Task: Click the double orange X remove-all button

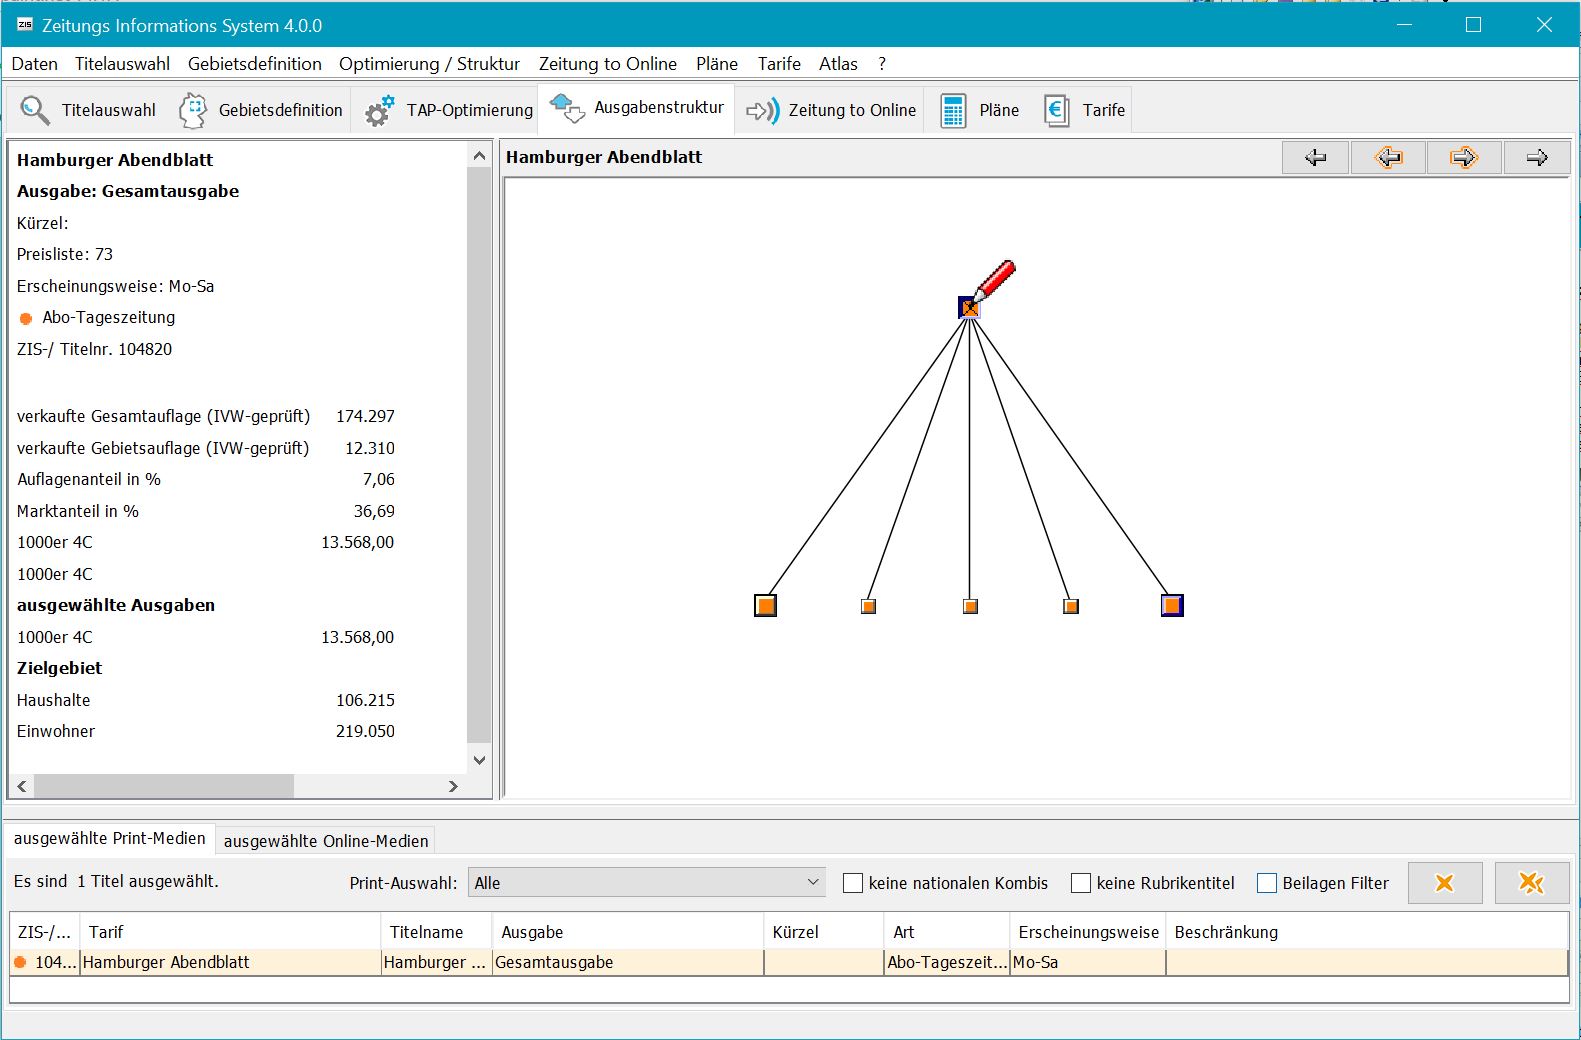Action: (x=1531, y=883)
